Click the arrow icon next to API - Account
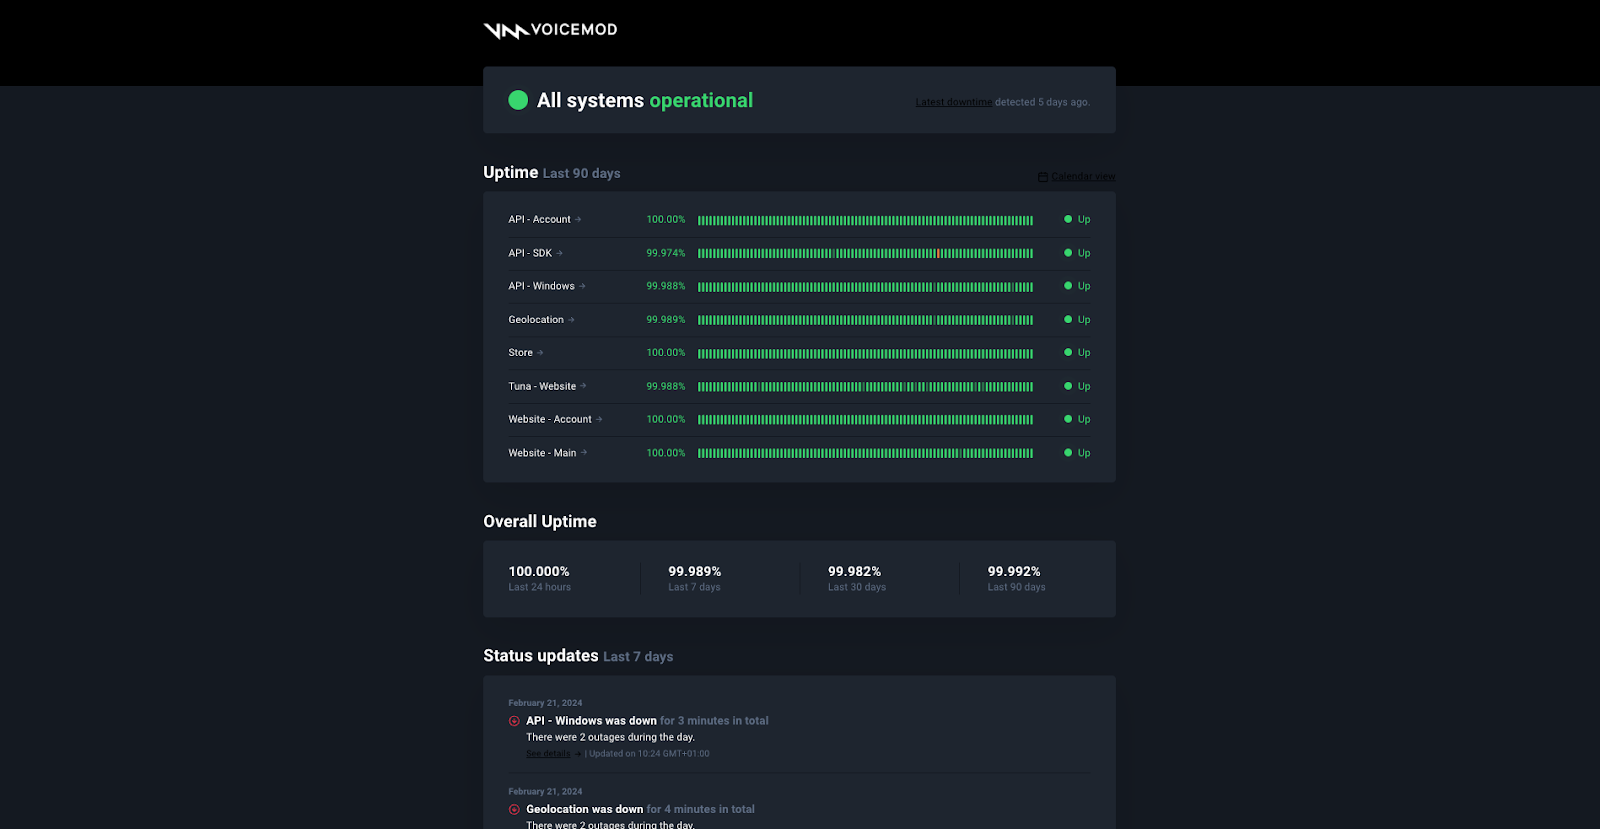Screen dimensions: 1600x829 click(x=578, y=219)
